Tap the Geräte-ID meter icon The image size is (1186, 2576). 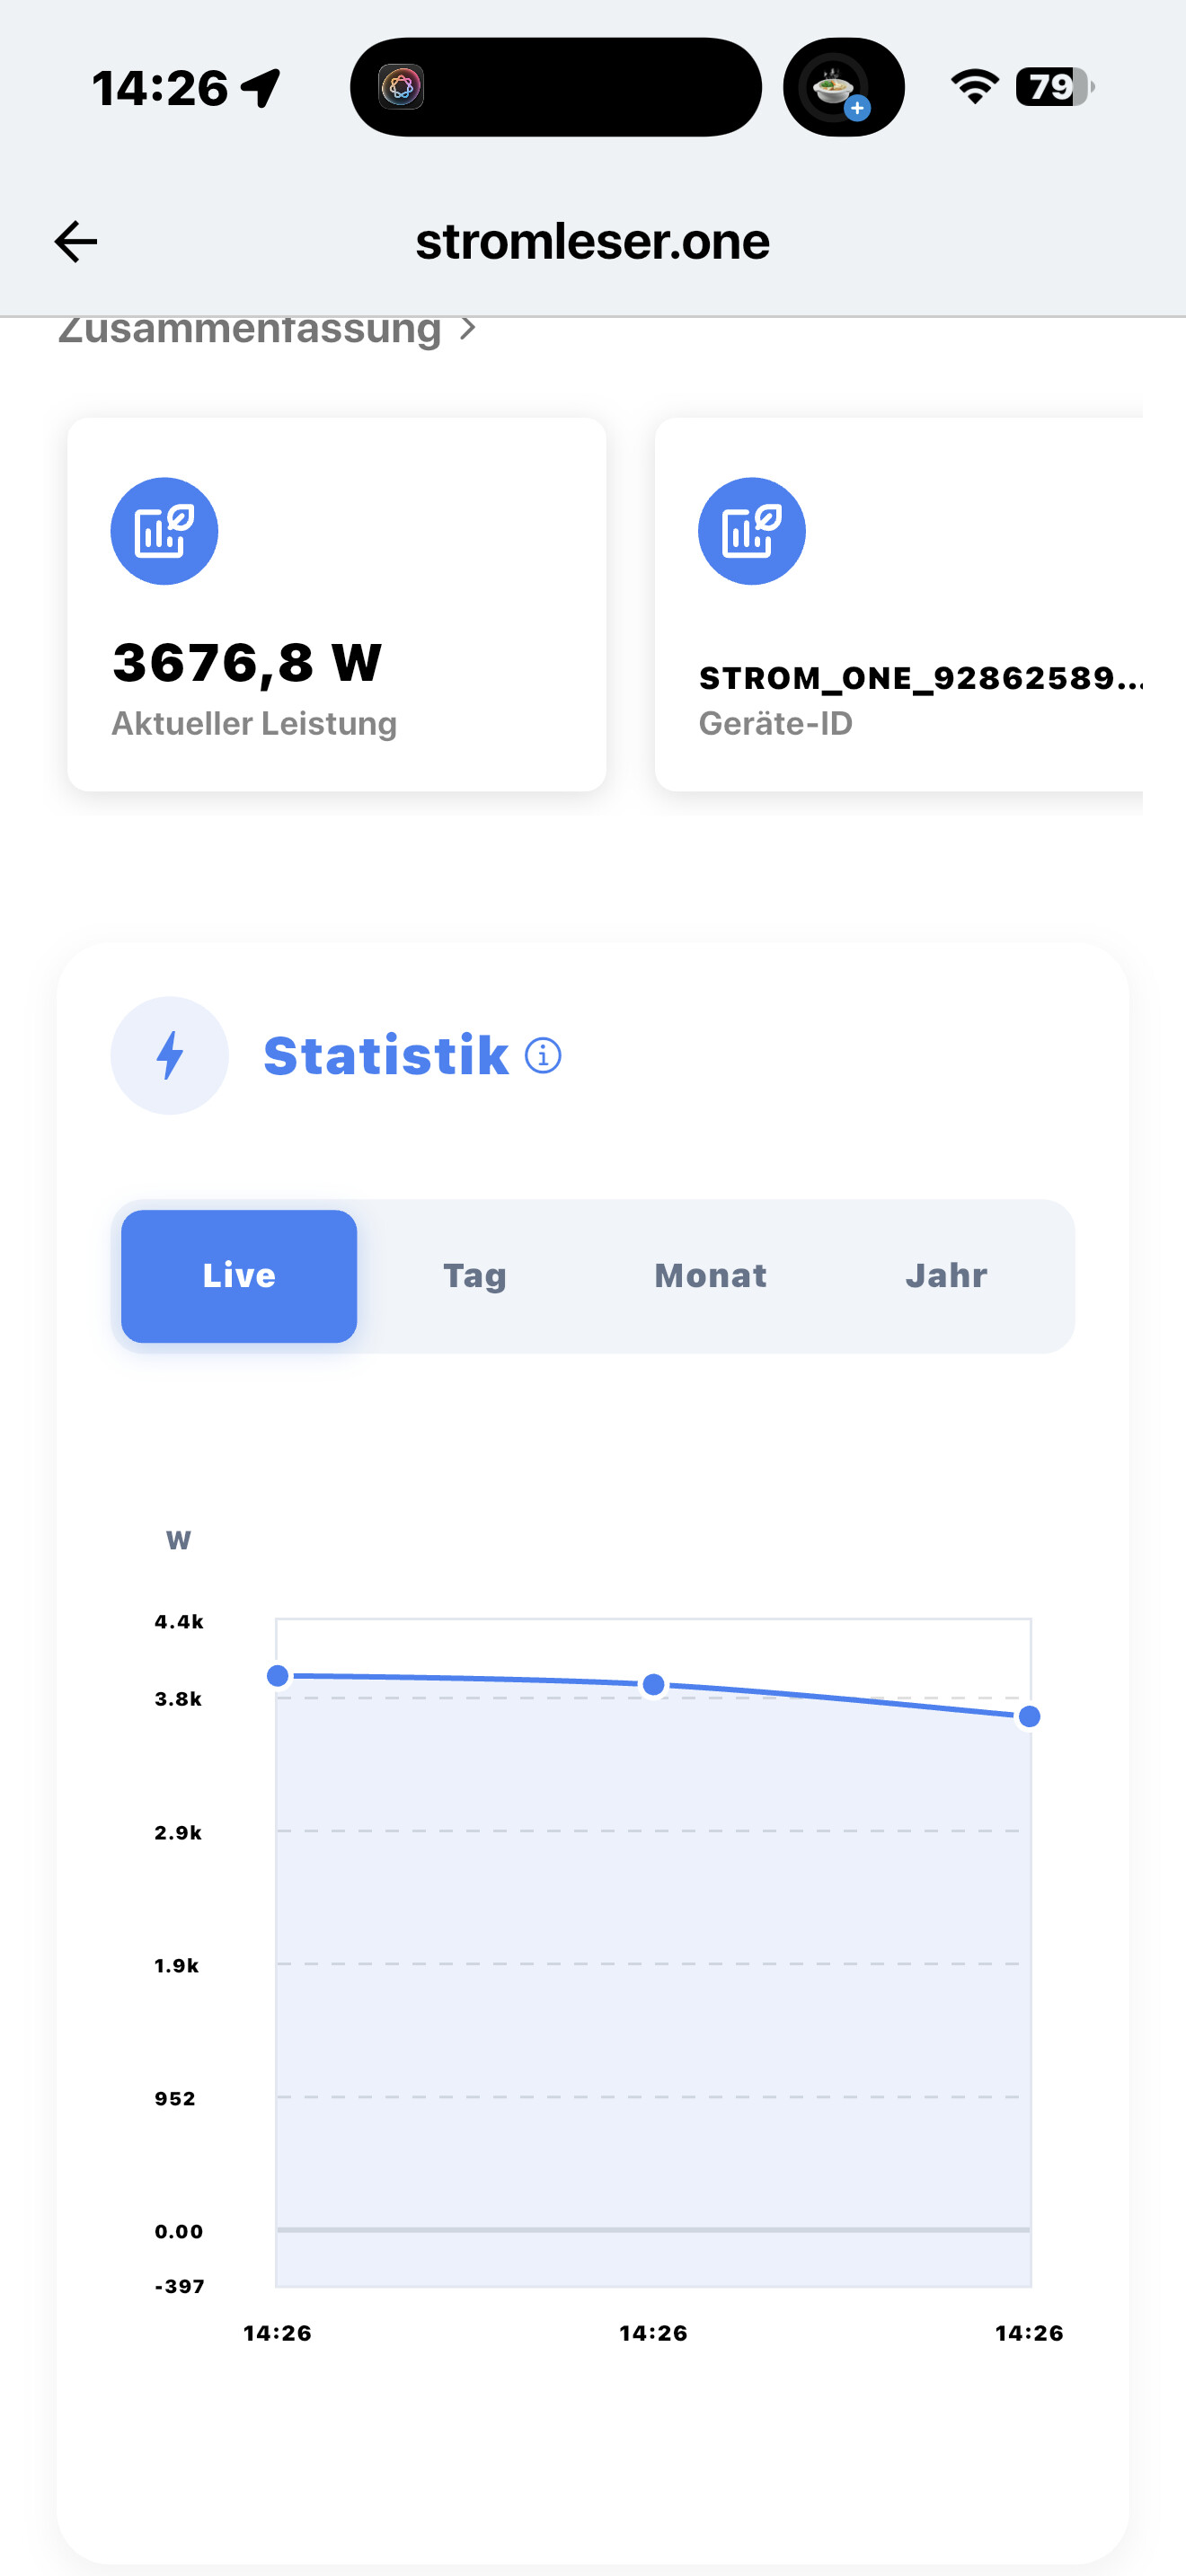[x=751, y=531]
